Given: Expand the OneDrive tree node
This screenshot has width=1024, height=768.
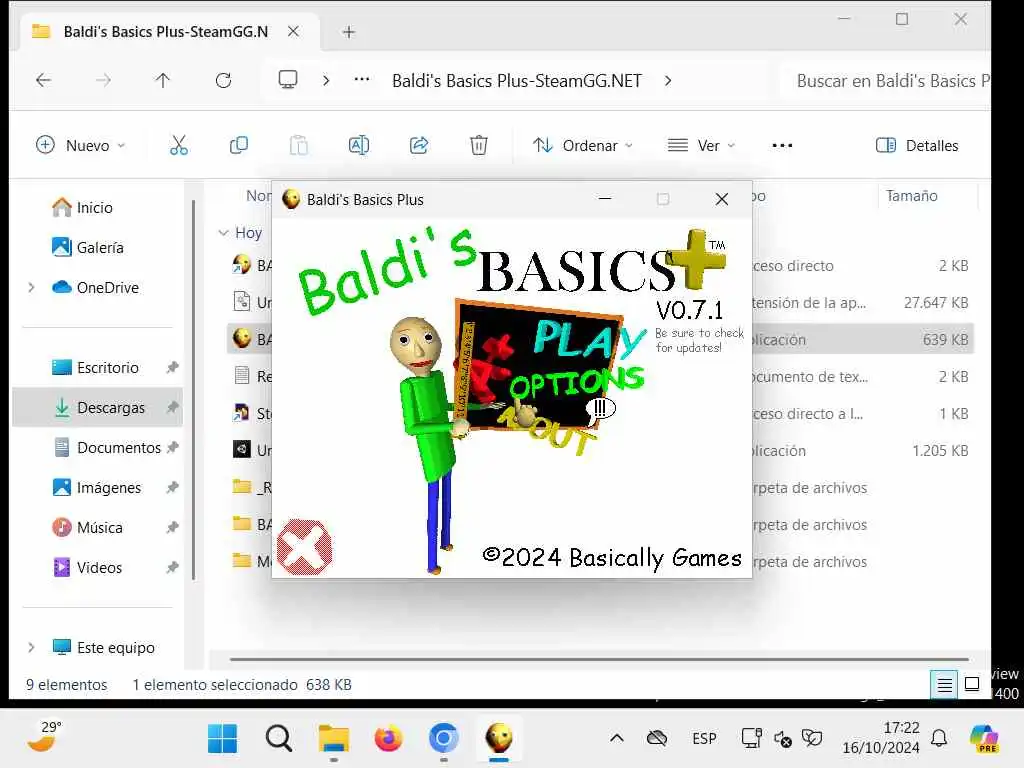Looking at the screenshot, I should [31, 287].
